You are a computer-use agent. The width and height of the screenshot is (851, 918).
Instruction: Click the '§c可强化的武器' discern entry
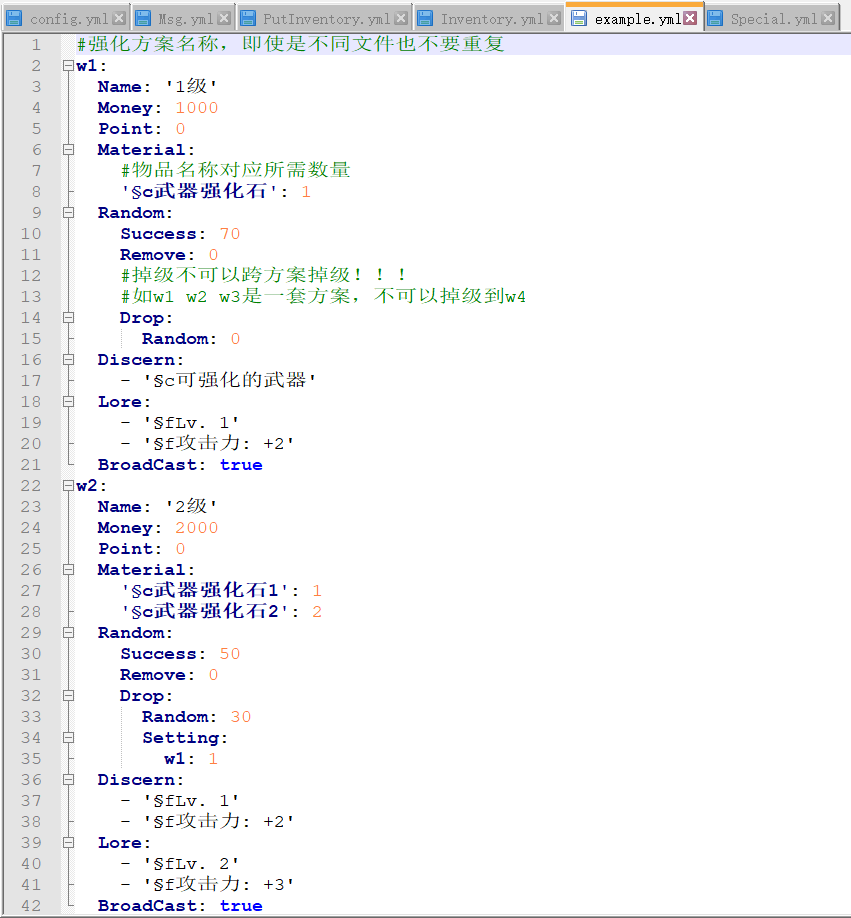[230, 381]
